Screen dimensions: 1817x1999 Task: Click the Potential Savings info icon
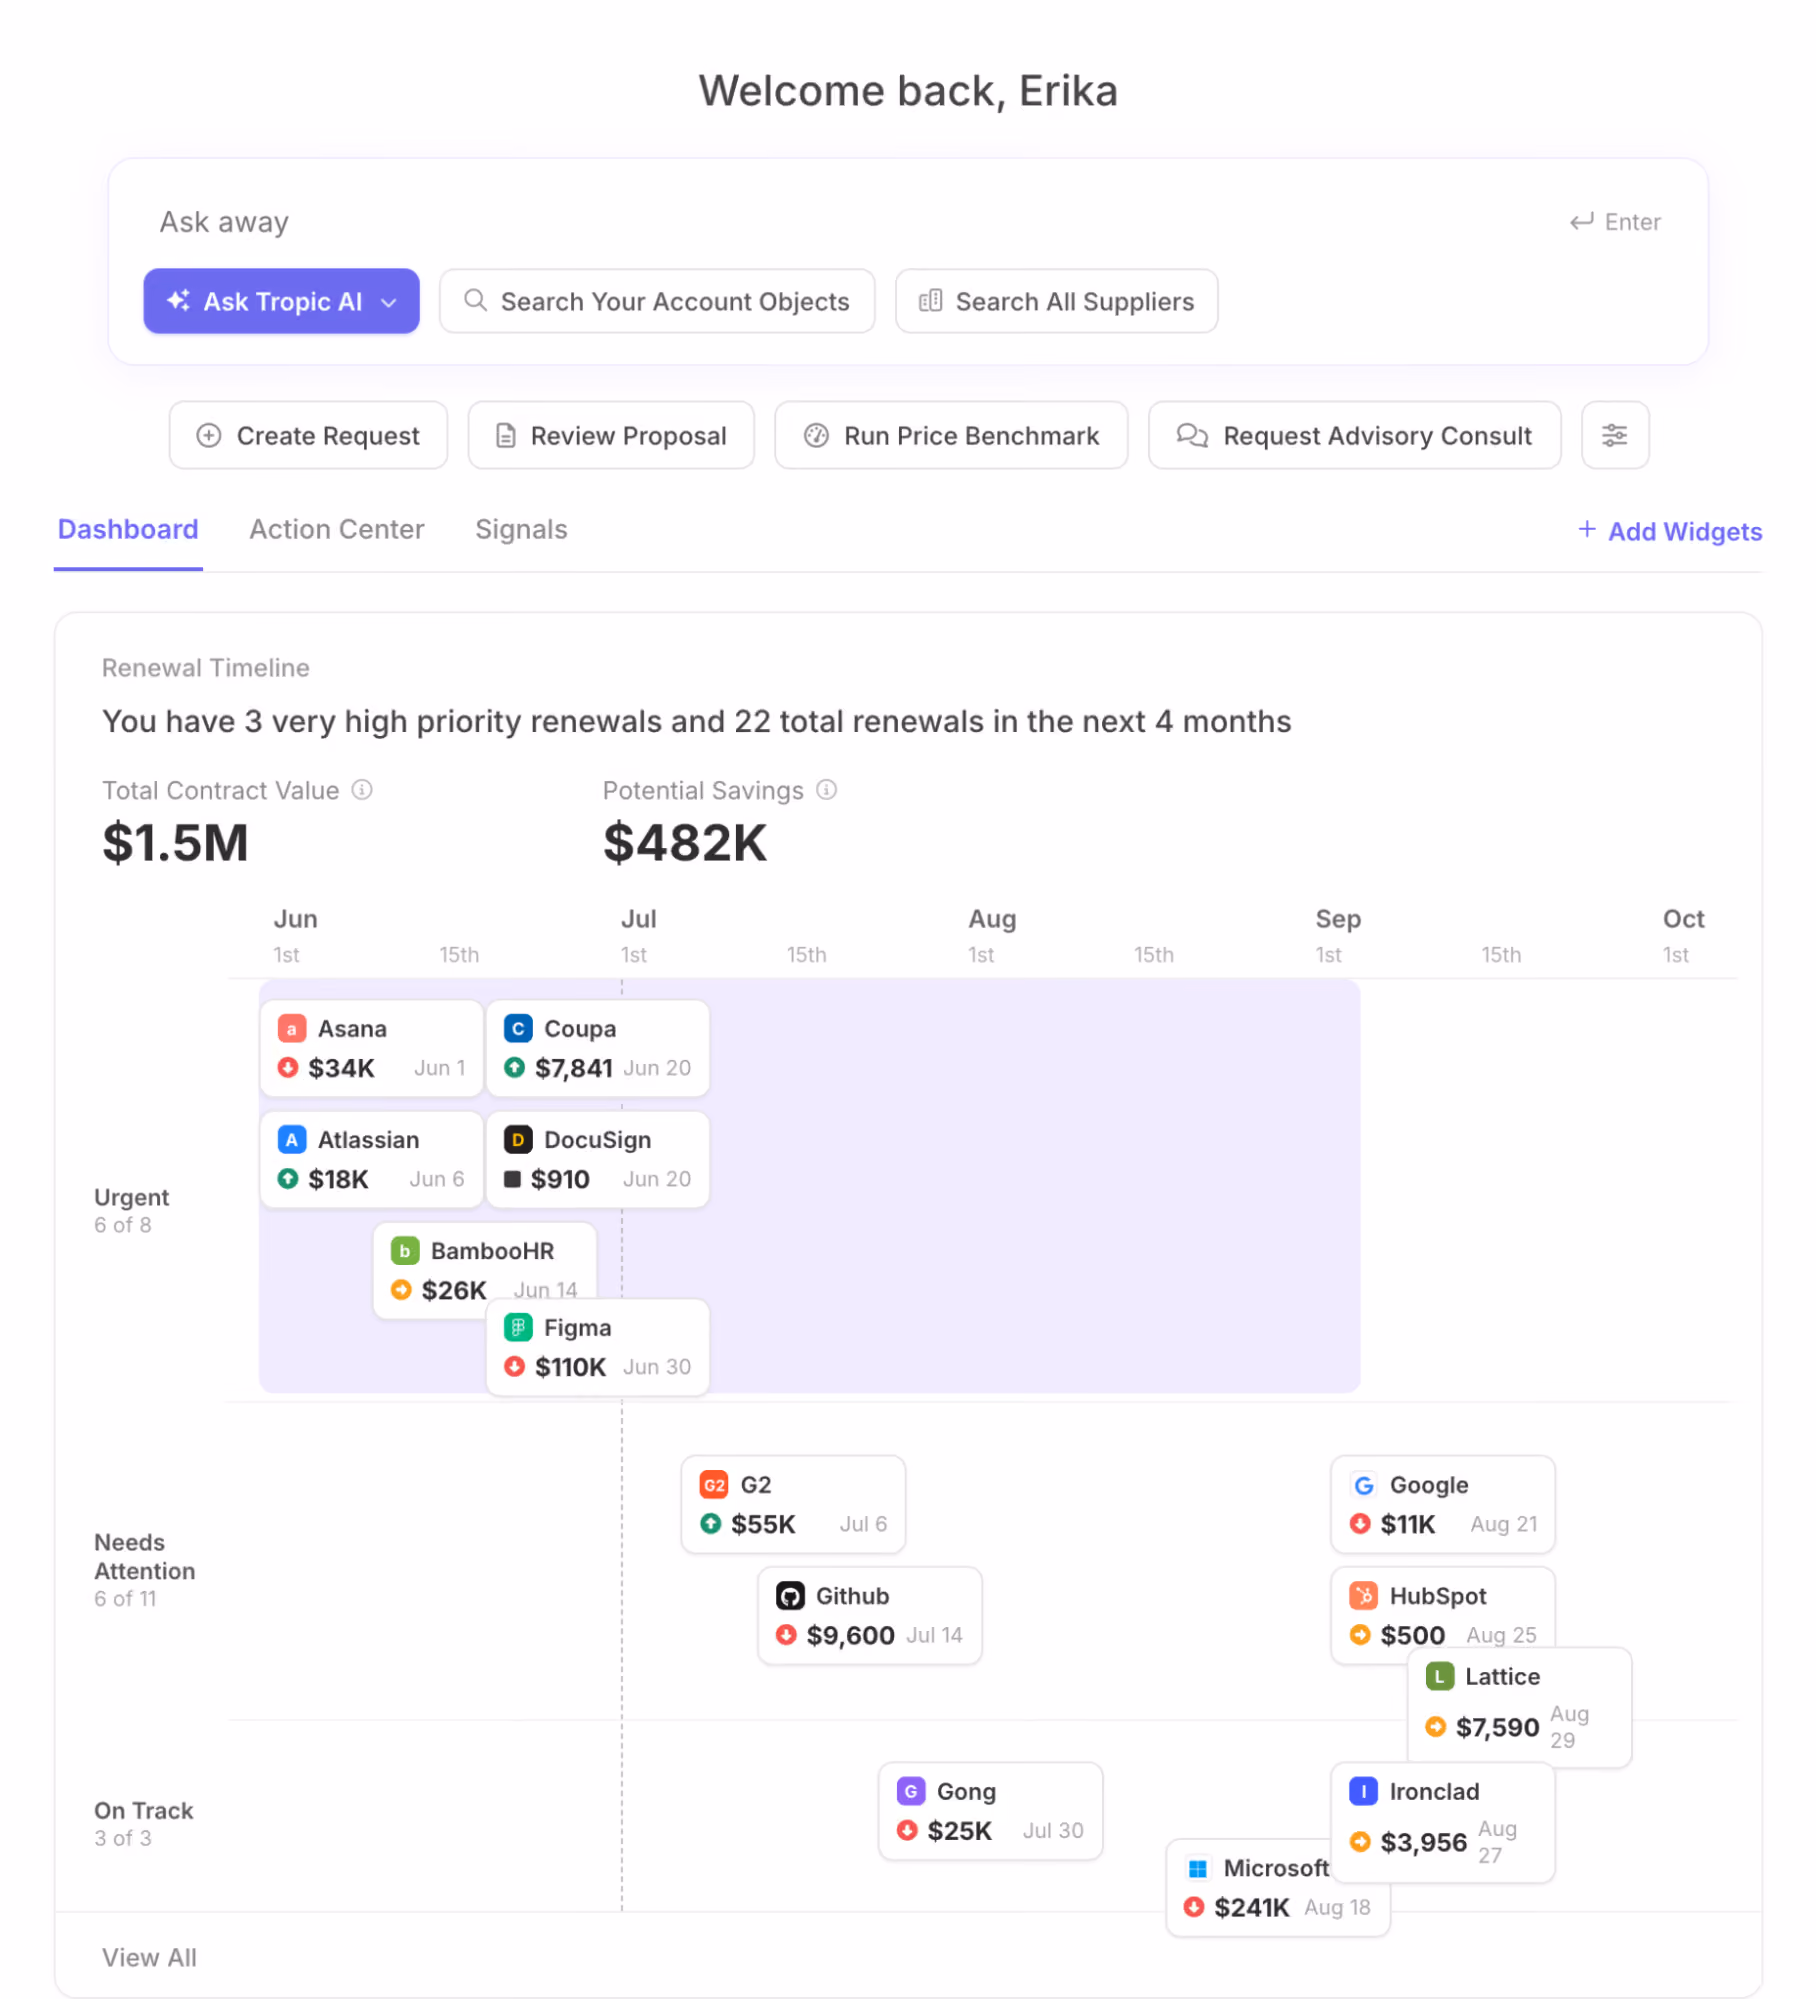(x=826, y=790)
